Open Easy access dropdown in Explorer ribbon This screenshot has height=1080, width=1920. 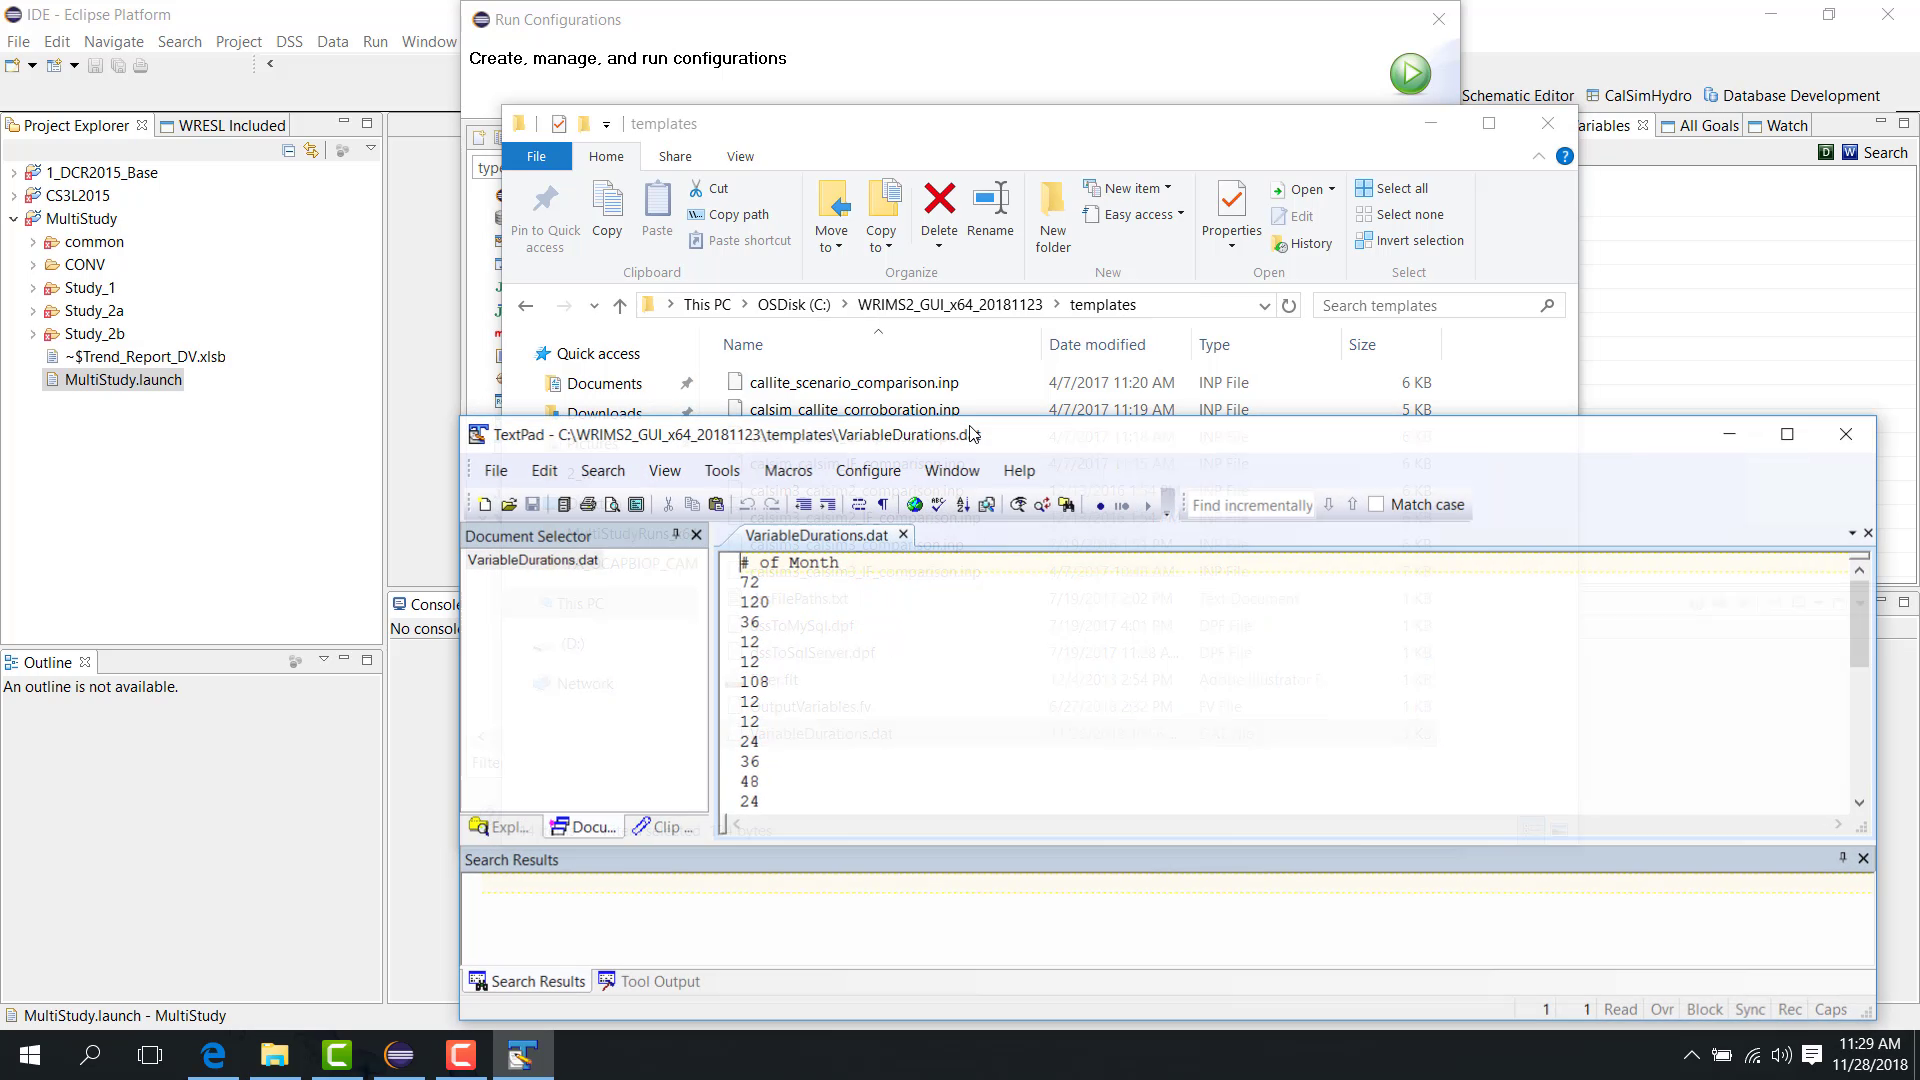coord(1134,214)
